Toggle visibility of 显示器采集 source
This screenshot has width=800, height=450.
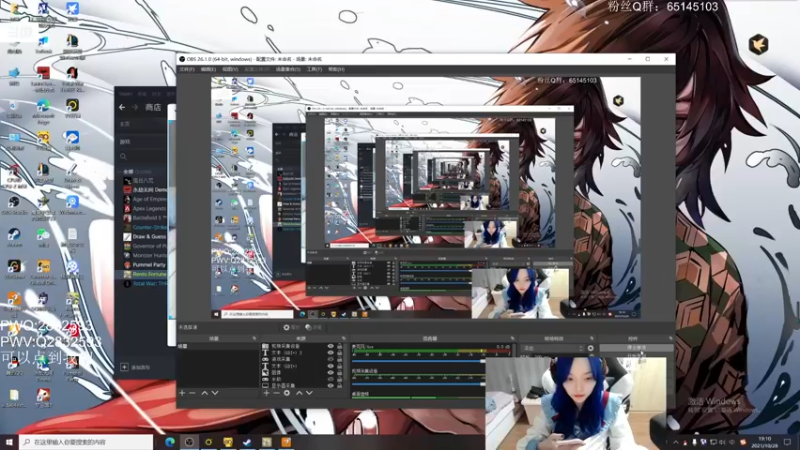[x=331, y=386]
